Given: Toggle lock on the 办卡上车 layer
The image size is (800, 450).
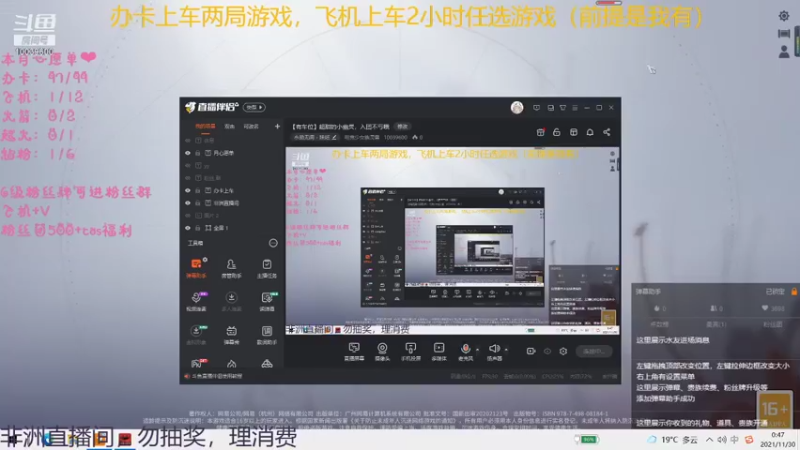Looking at the screenshot, I should pyautogui.click(x=197, y=190).
